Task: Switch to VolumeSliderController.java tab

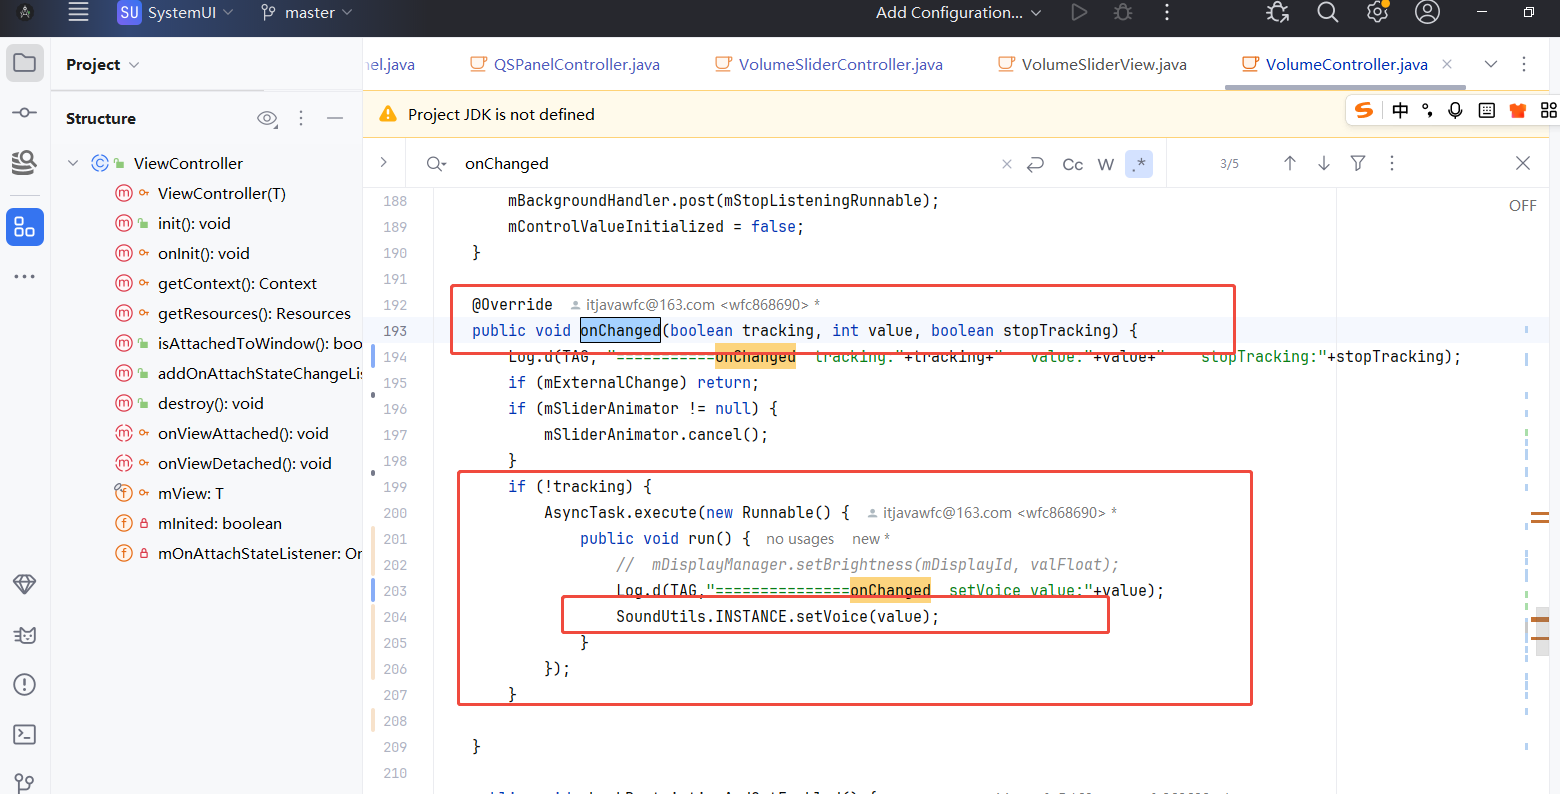Action: pyautogui.click(x=829, y=64)
